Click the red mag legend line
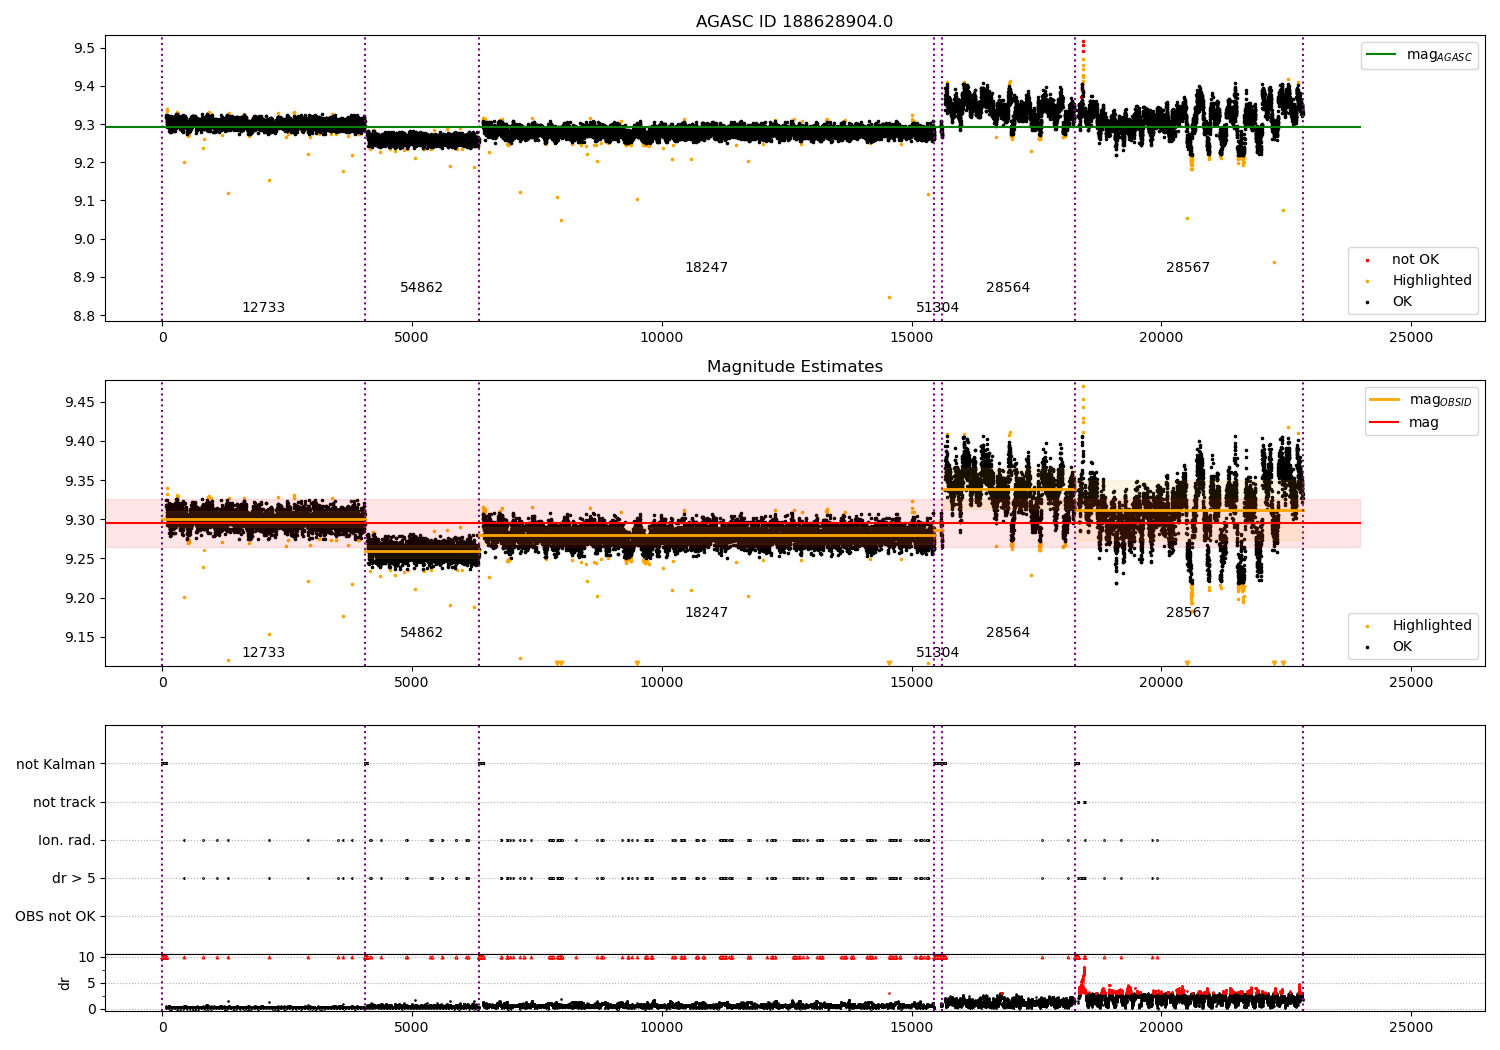This screenshot has width=1500, height=1050. [1384, 422]
